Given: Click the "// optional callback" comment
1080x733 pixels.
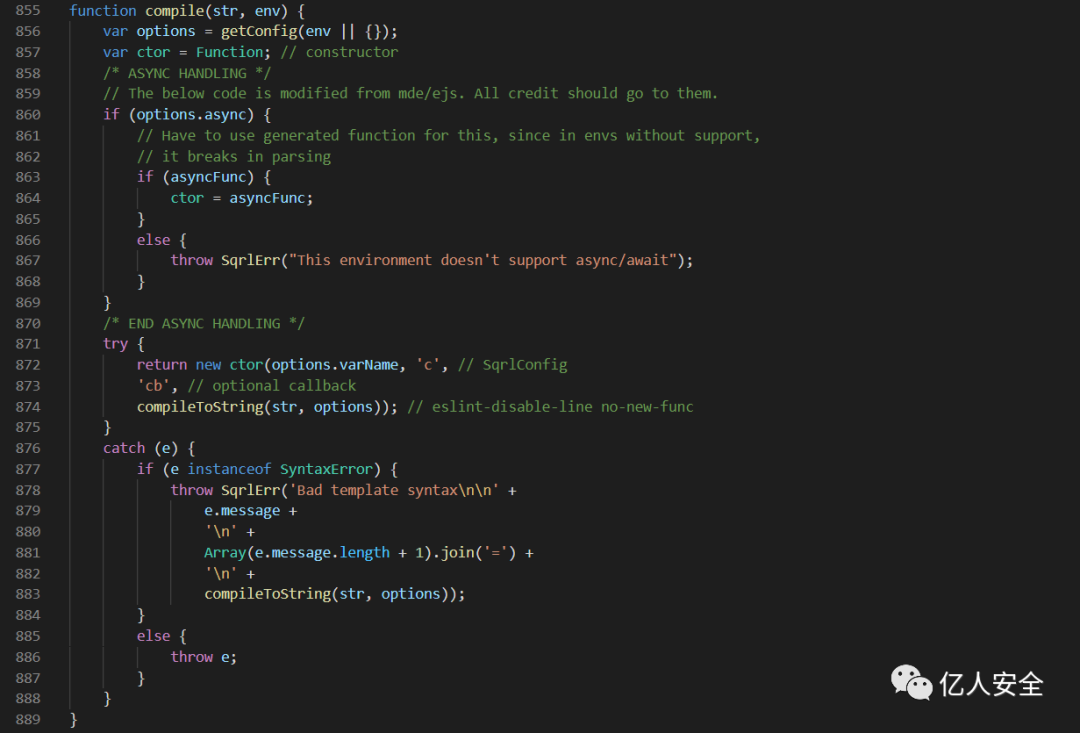Looking at the screenshot, I should pyautogui.click(x=271, y=386).
